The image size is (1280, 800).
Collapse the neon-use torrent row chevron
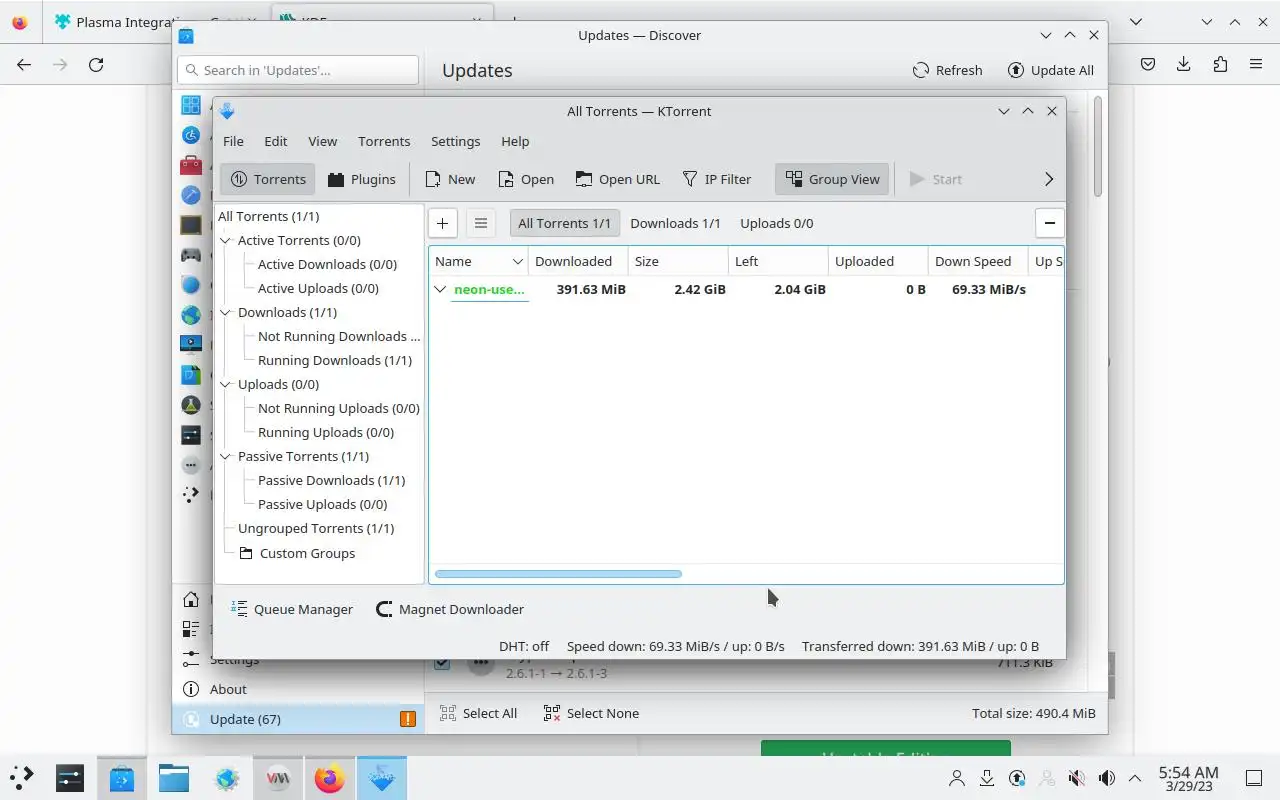coord(440,289)
